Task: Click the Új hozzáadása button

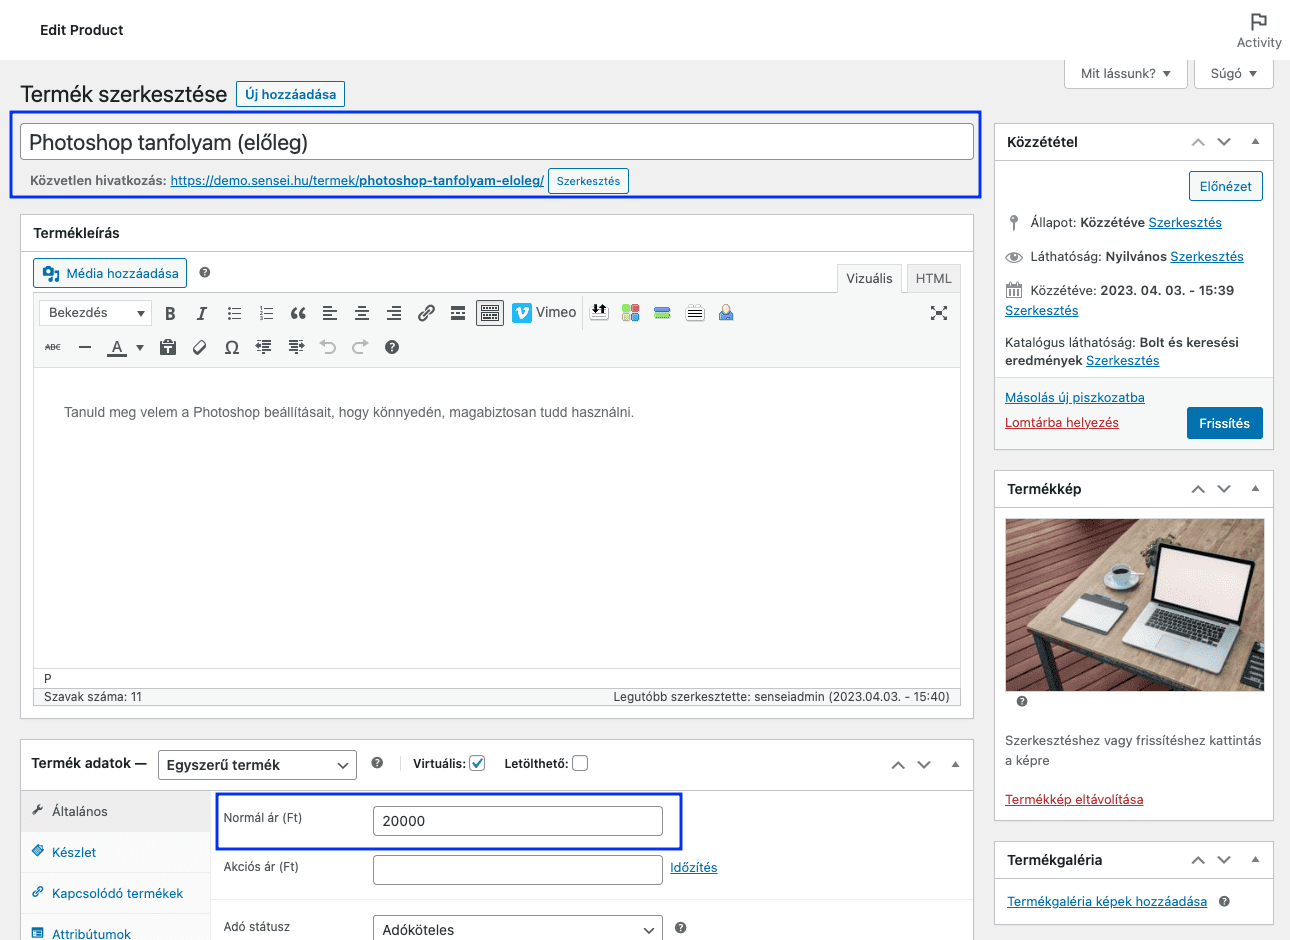Action: tap(291, 94)
